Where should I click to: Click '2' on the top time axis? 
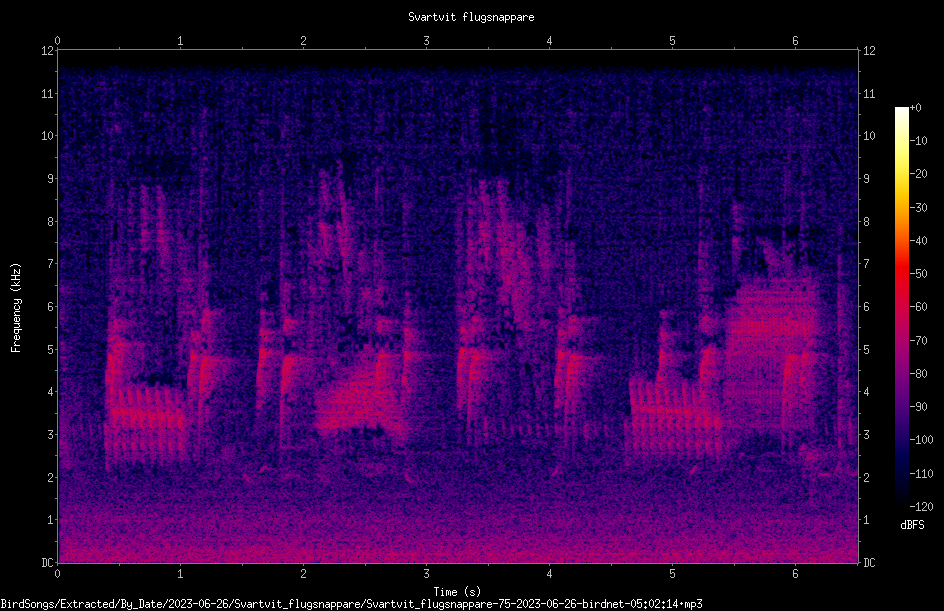303,41
